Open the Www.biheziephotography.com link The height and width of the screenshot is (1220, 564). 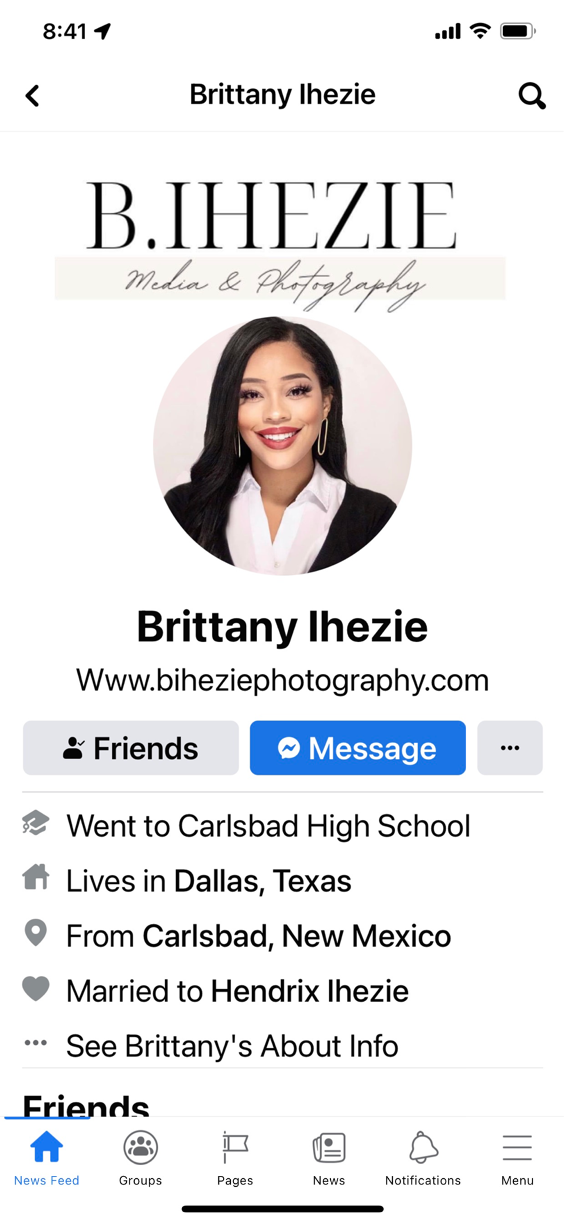[282, 680]
